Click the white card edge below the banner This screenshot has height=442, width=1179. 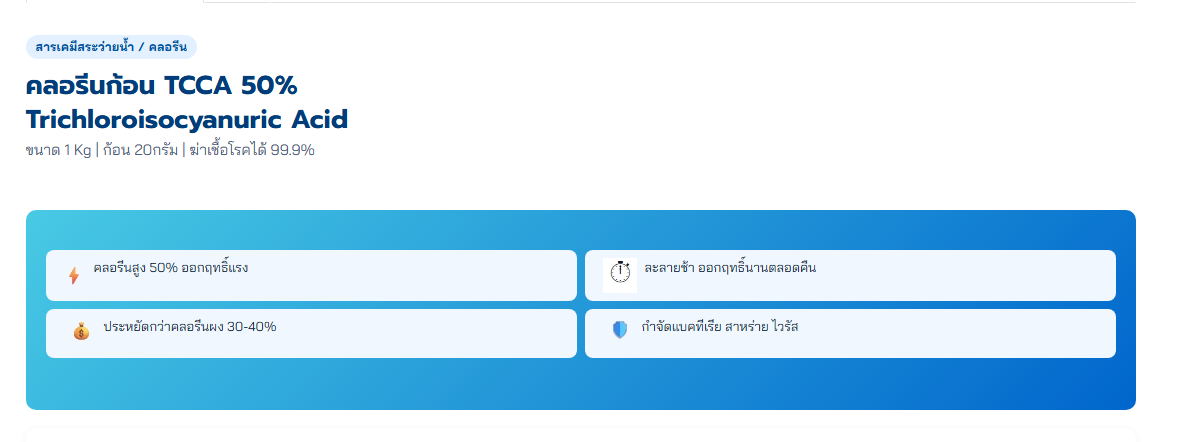coord(580,434)
